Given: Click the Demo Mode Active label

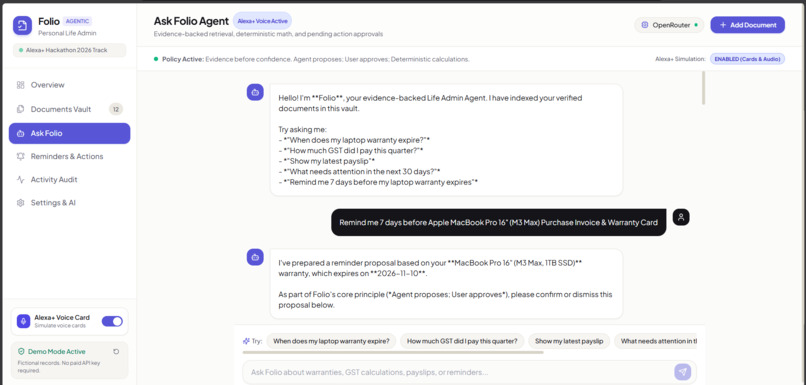Looking at the screenshot, I should 57,352.
